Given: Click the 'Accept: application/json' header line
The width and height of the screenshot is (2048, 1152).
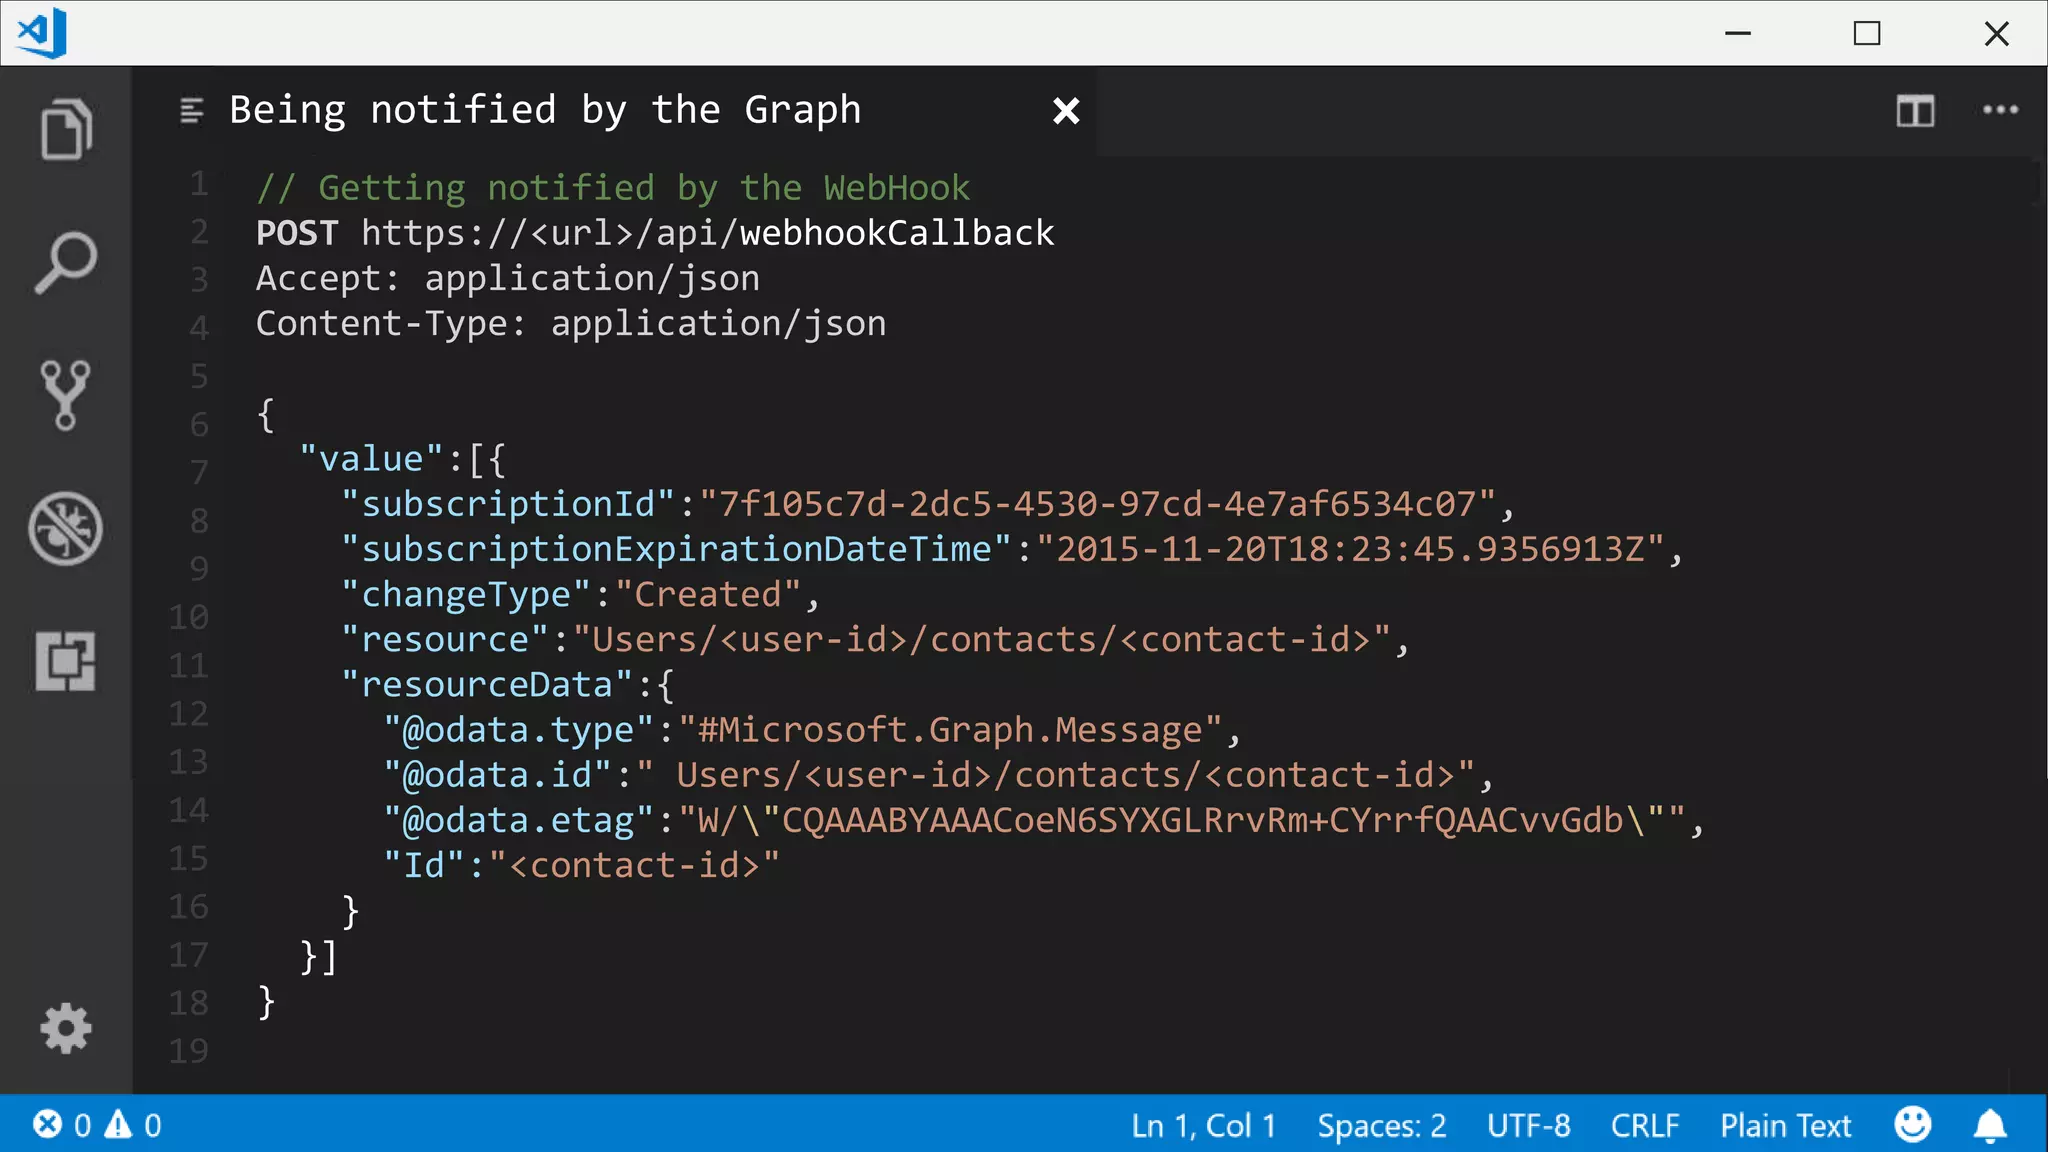Looking at the screenshot, I should (508, 278).
